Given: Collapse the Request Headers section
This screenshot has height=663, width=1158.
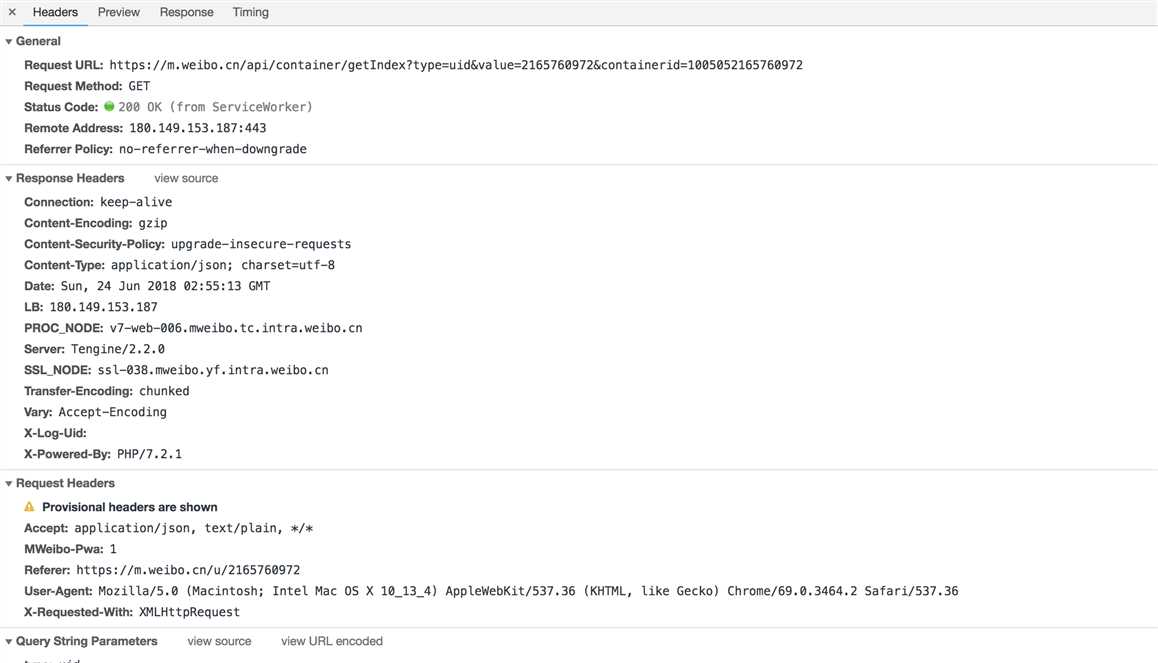Looking at the screenshot, I should click(9, 484).
